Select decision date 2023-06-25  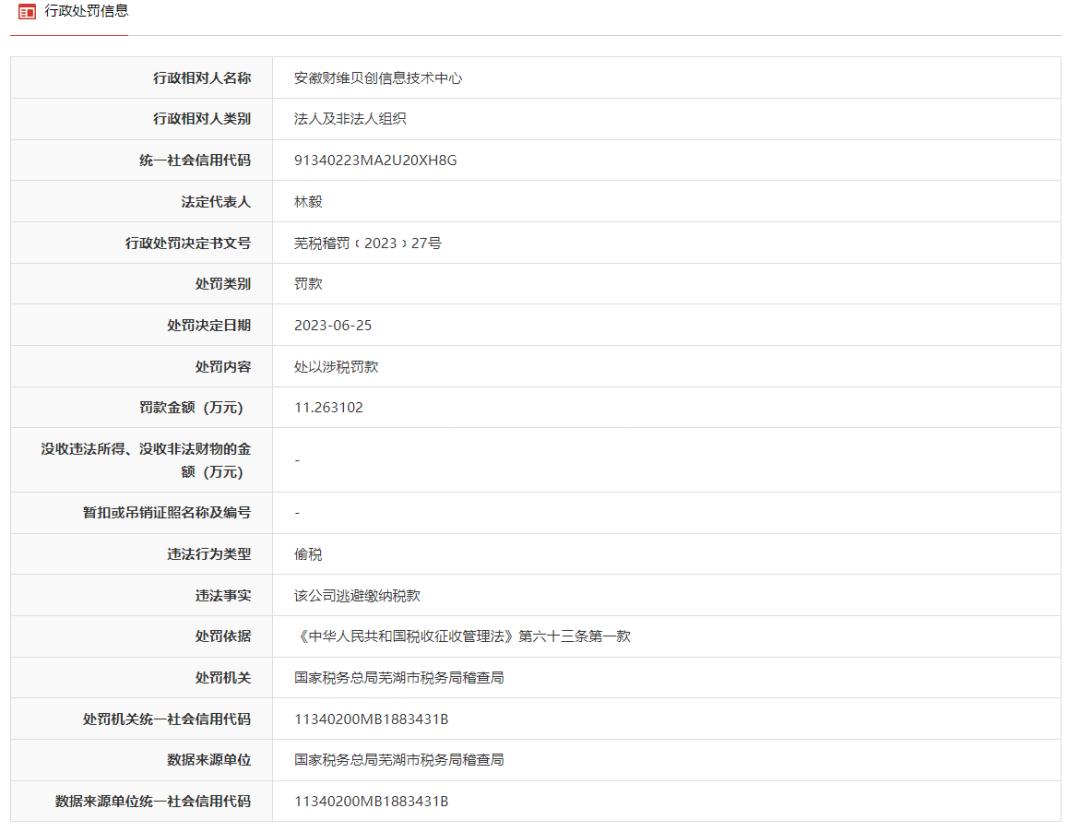pos(333,324)
